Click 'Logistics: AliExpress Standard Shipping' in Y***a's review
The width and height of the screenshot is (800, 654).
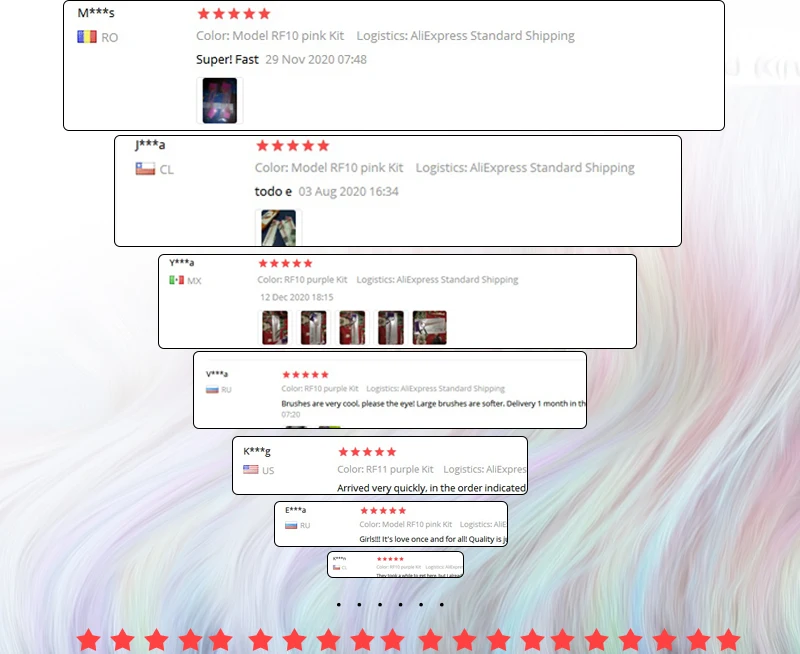click(437, 280)
